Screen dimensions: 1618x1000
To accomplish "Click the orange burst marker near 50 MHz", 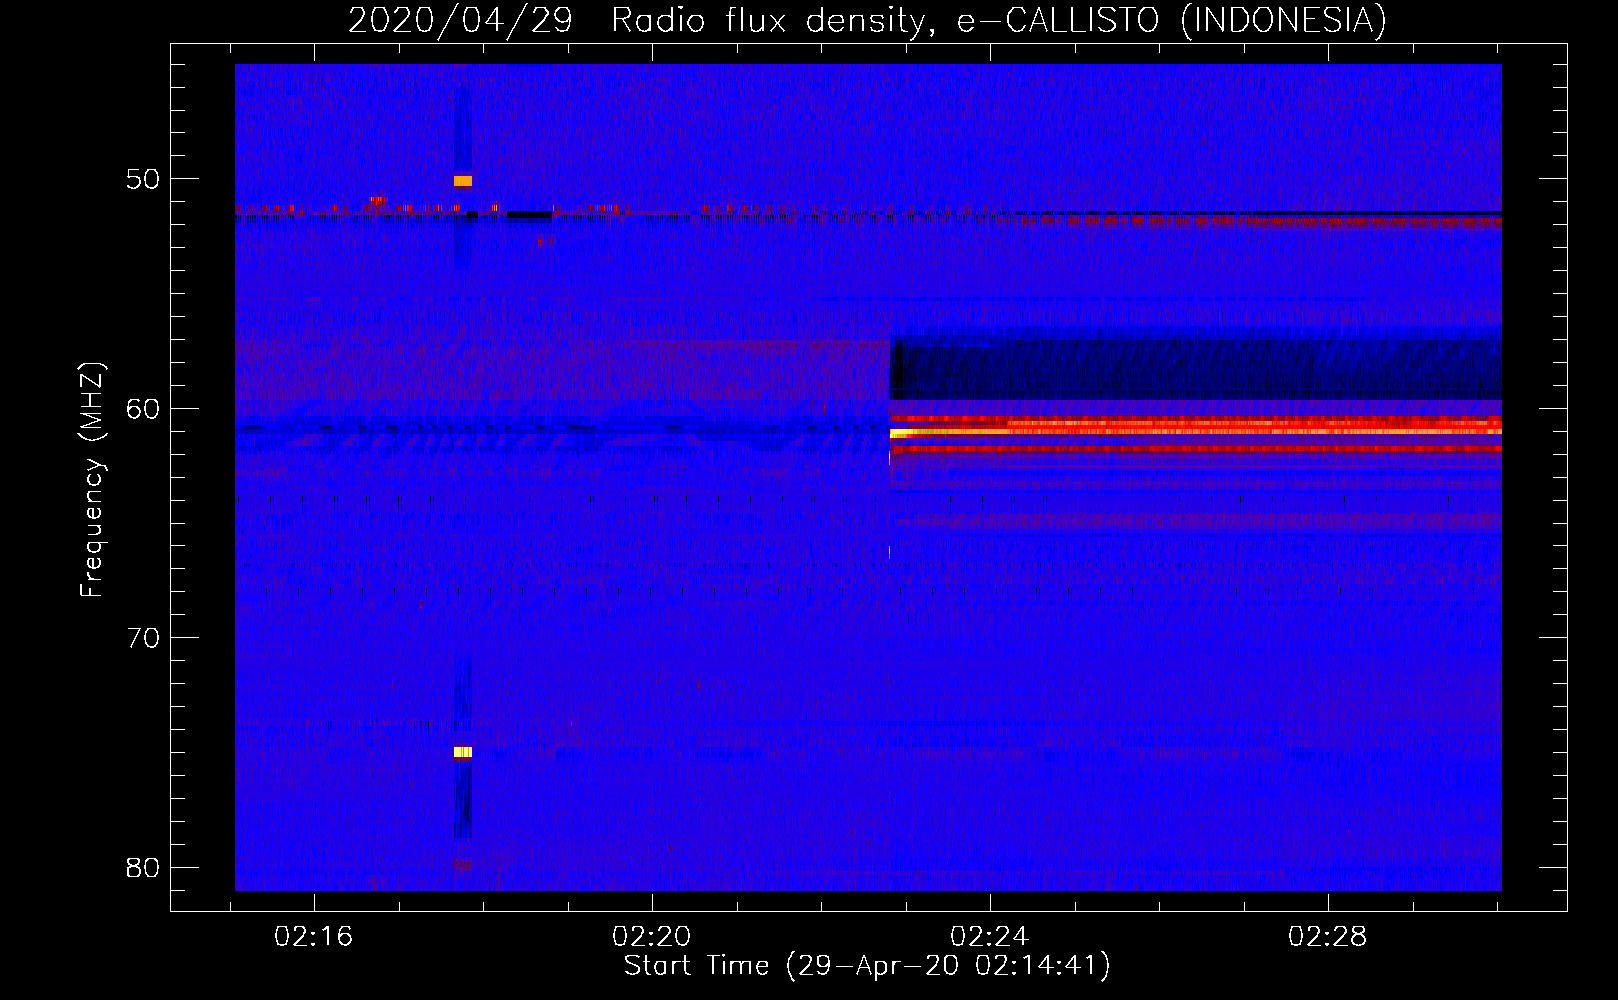I will click(x=462, y=181).
